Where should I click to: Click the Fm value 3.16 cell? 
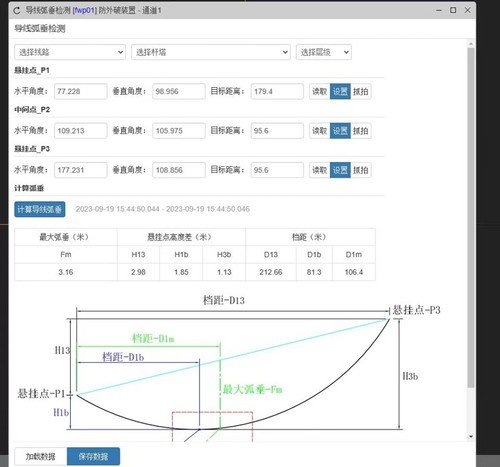(x=66, y=272)
